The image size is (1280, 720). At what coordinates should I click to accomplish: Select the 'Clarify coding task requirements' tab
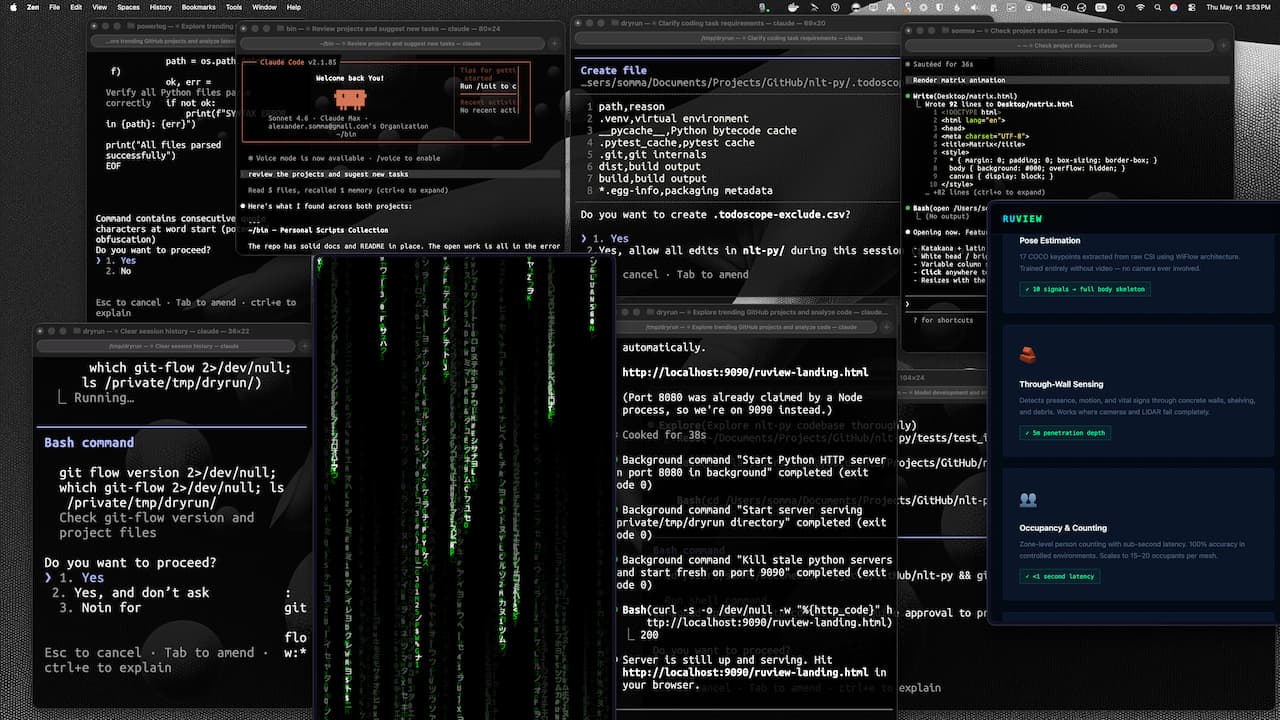tap(737, 38)
